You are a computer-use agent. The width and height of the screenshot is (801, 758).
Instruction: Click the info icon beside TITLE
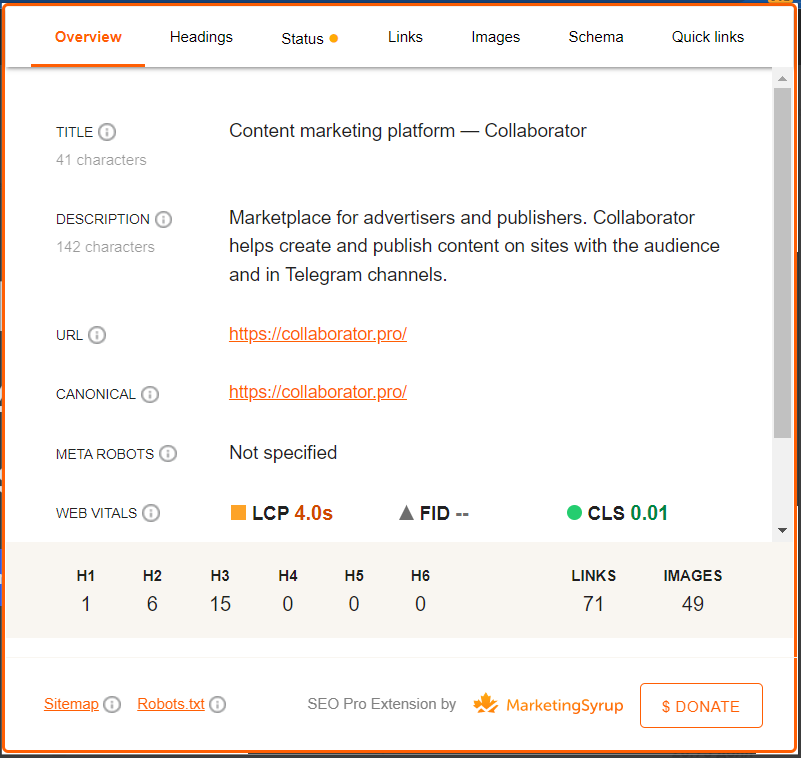(x=106, y=132)
